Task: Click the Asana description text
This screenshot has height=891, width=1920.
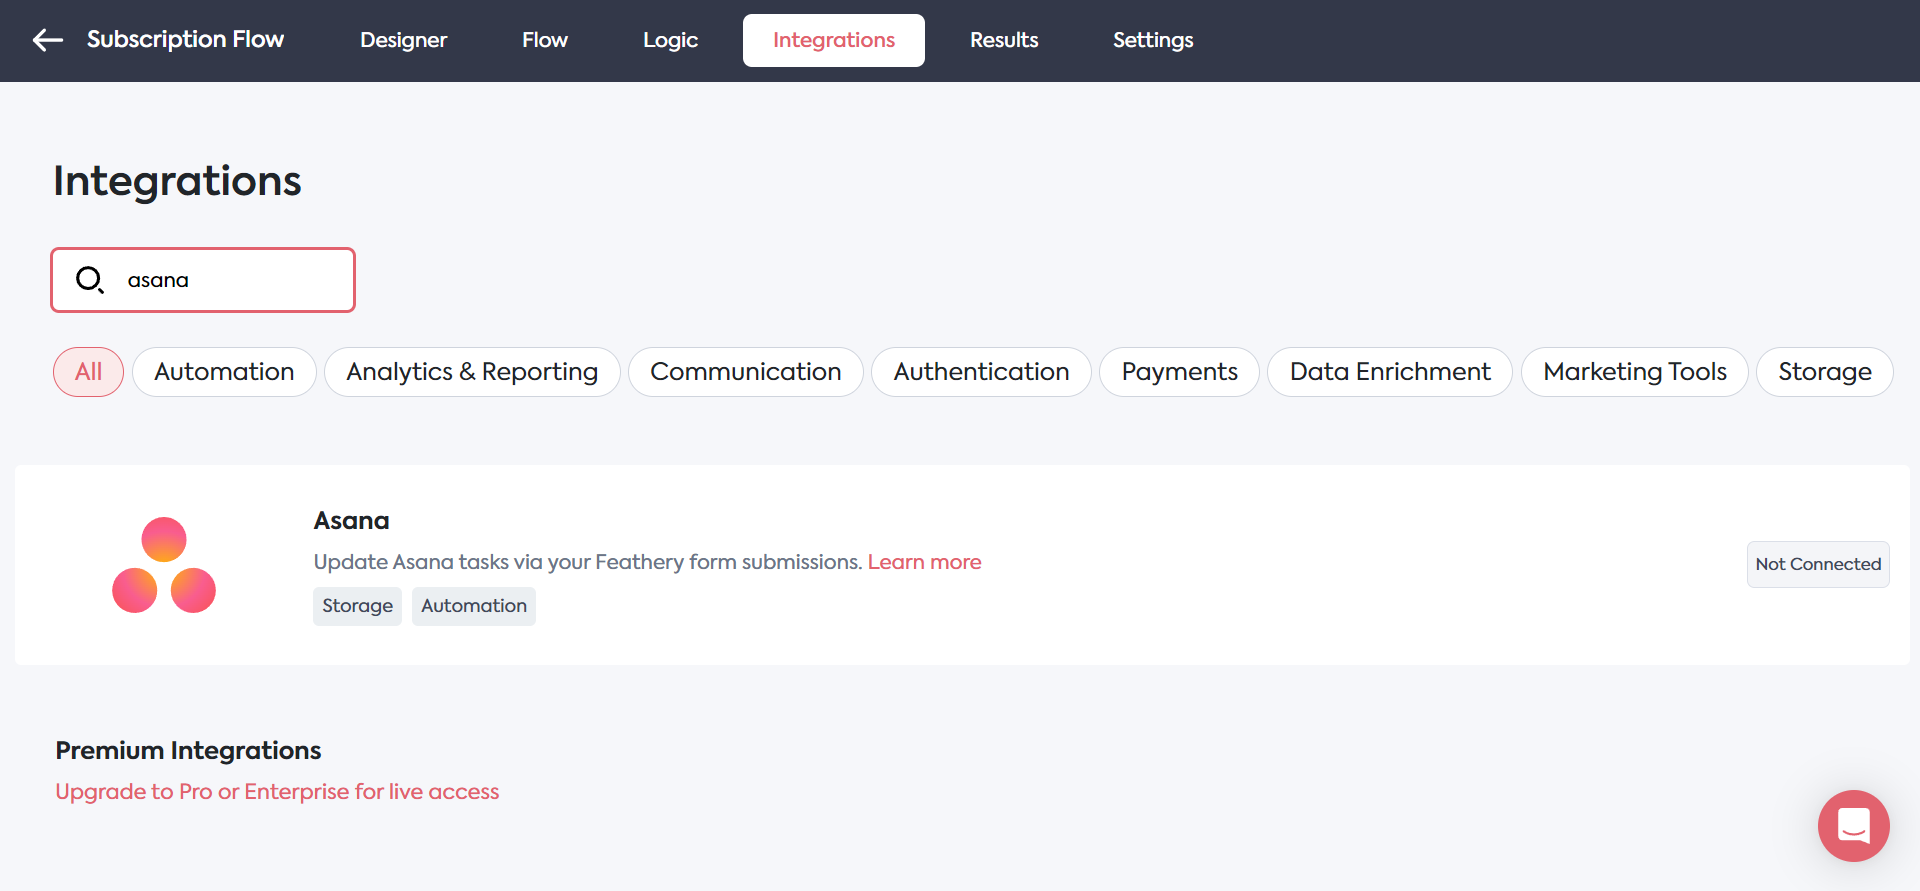Action: click(x=588, y=562)
